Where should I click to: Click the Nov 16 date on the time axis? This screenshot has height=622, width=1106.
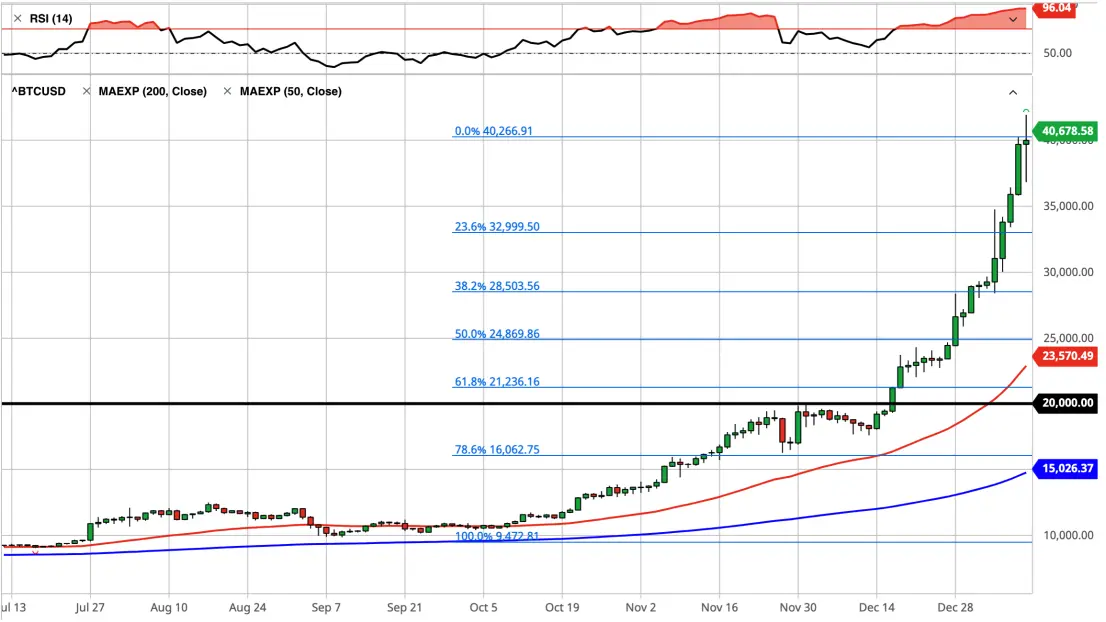coord(719,608)
